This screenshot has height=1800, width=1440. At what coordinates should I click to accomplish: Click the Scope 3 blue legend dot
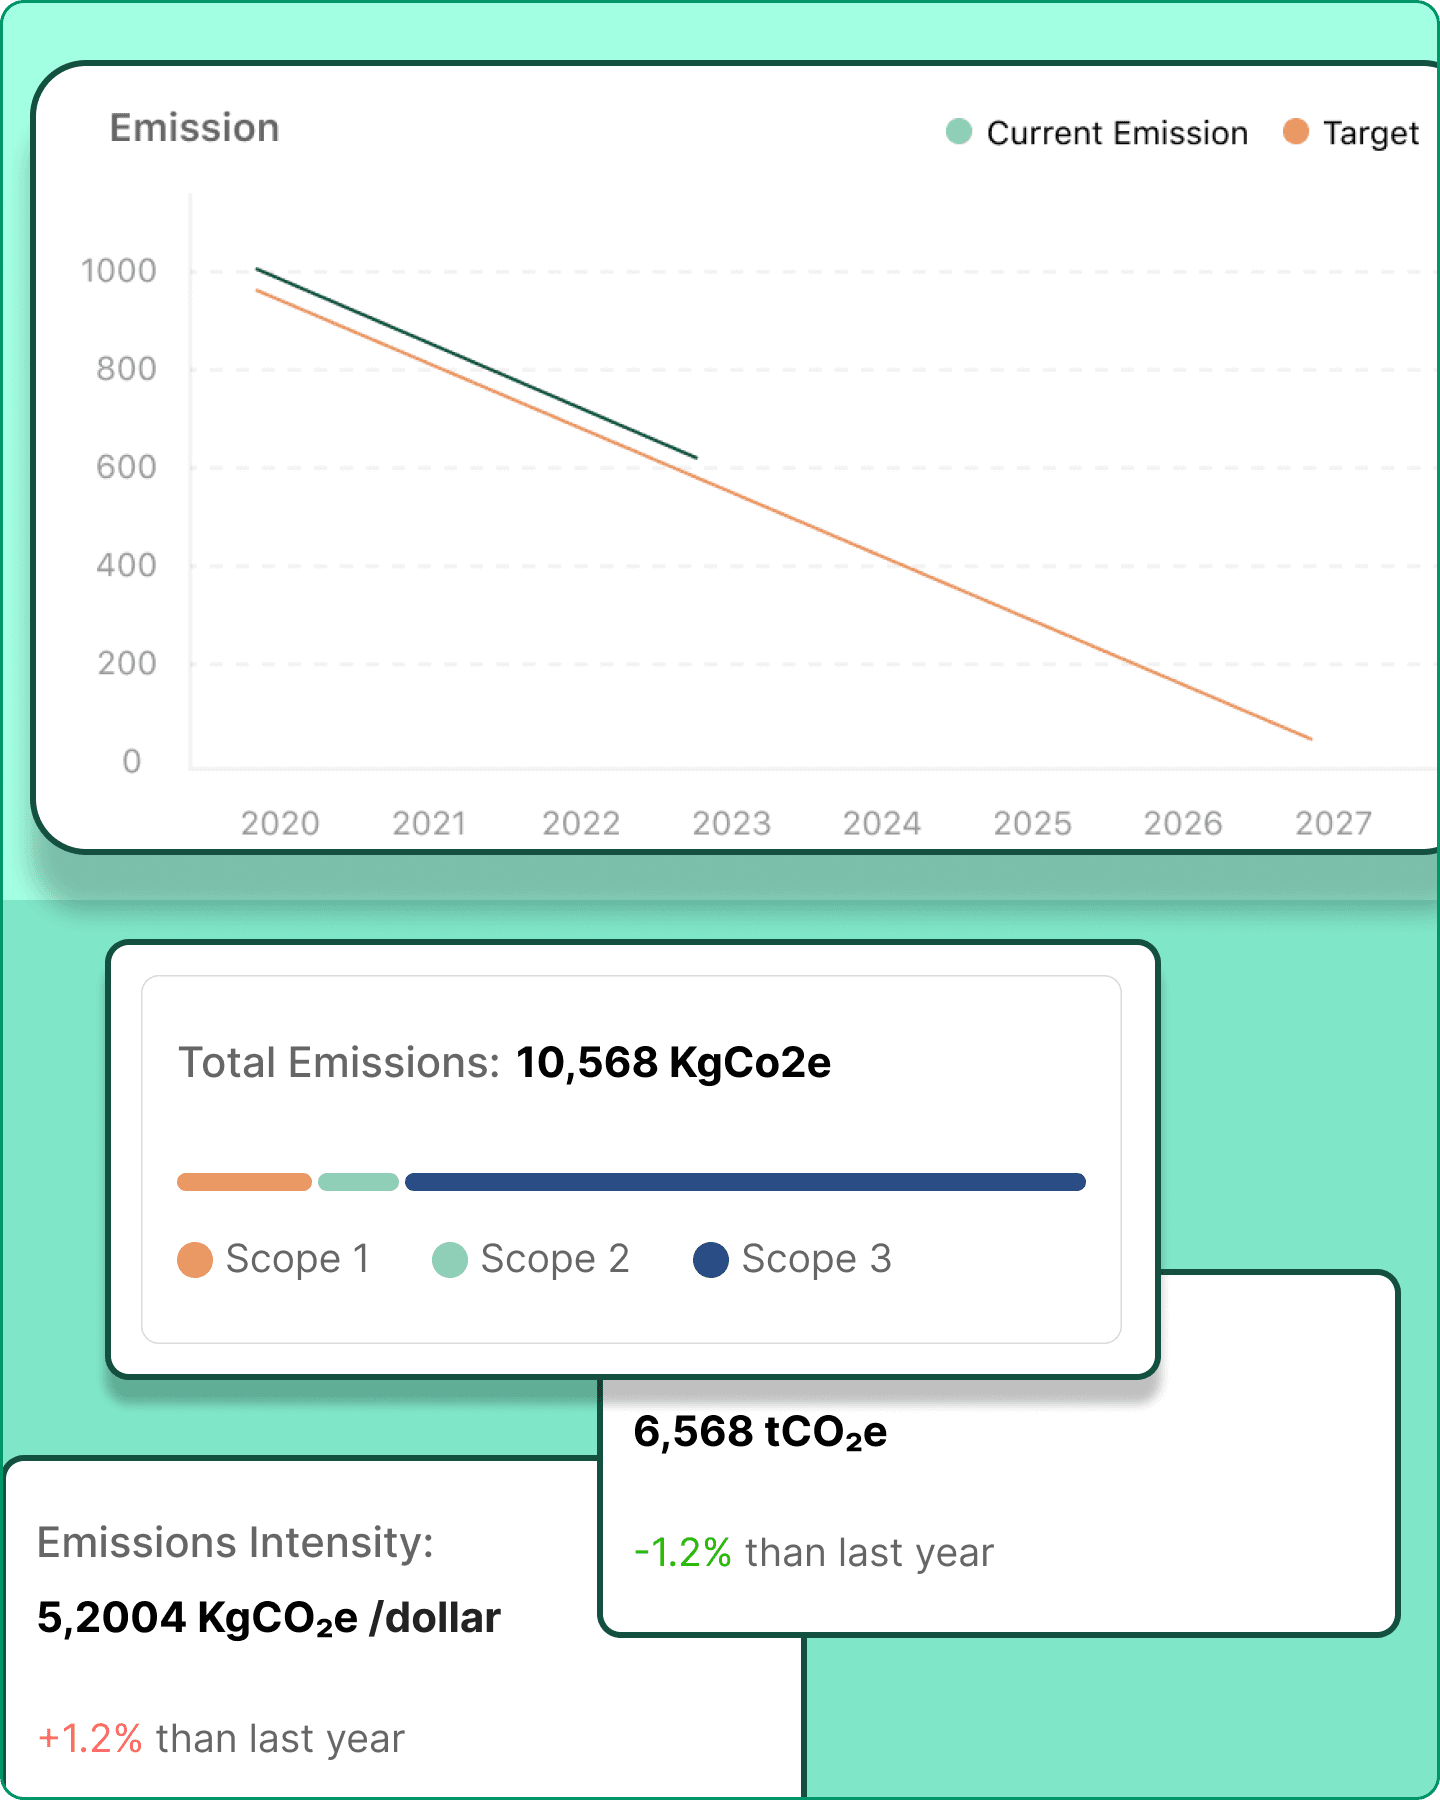711,1259
